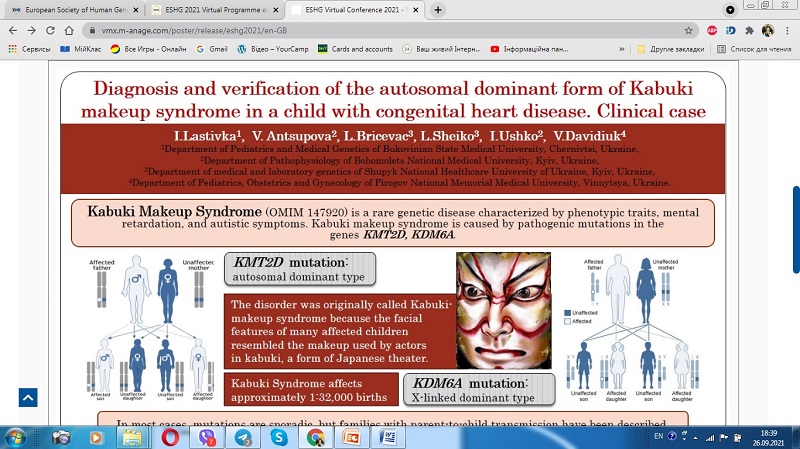Launch Telegram from the taskbar
This screenshot has height=449, width=800.
click(x=242, y=437)
